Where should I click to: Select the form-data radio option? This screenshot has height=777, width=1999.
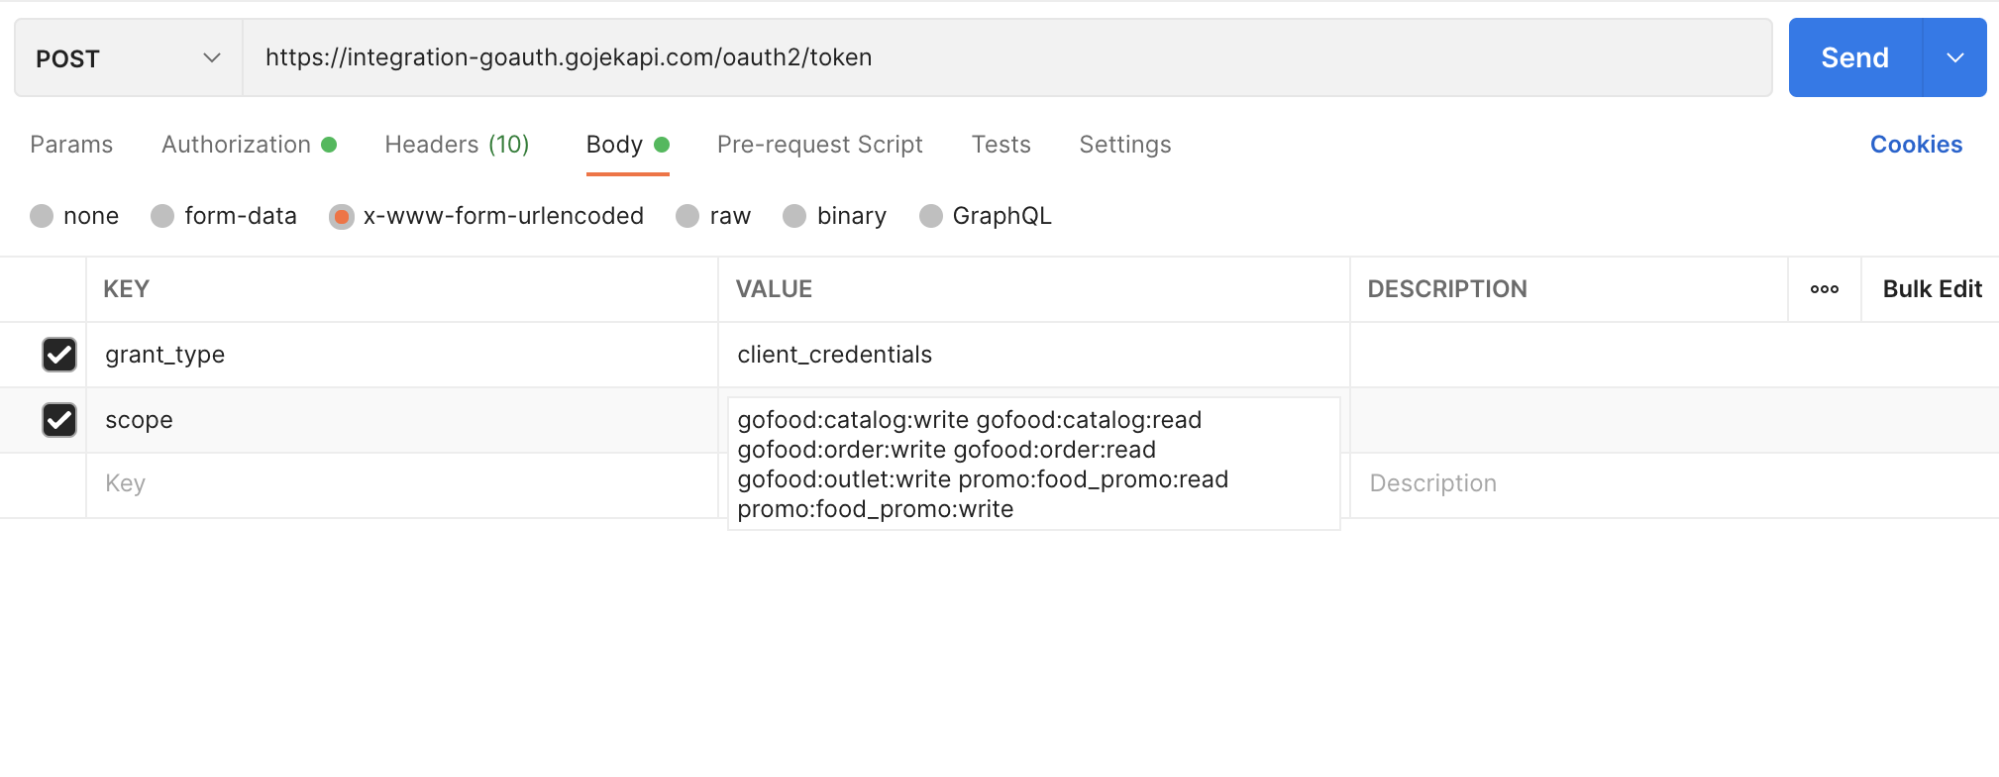coord(162,216)
